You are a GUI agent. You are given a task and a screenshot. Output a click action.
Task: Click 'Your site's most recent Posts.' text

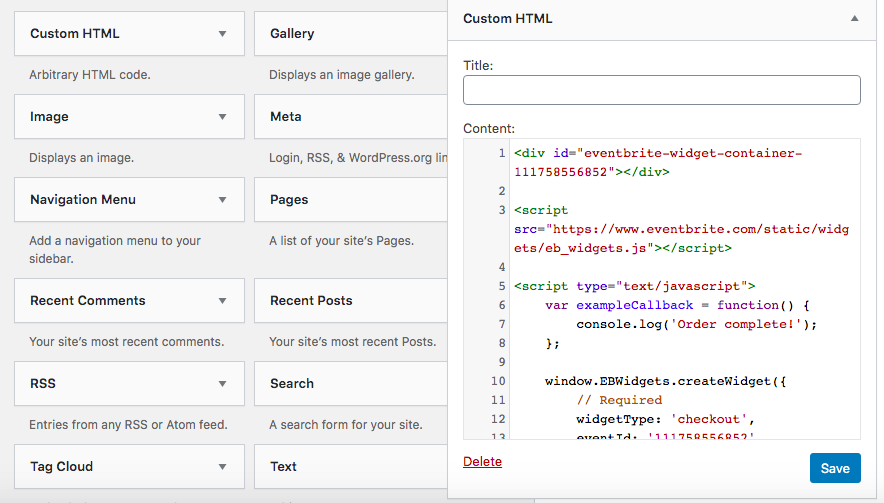[x=352, y=342]
